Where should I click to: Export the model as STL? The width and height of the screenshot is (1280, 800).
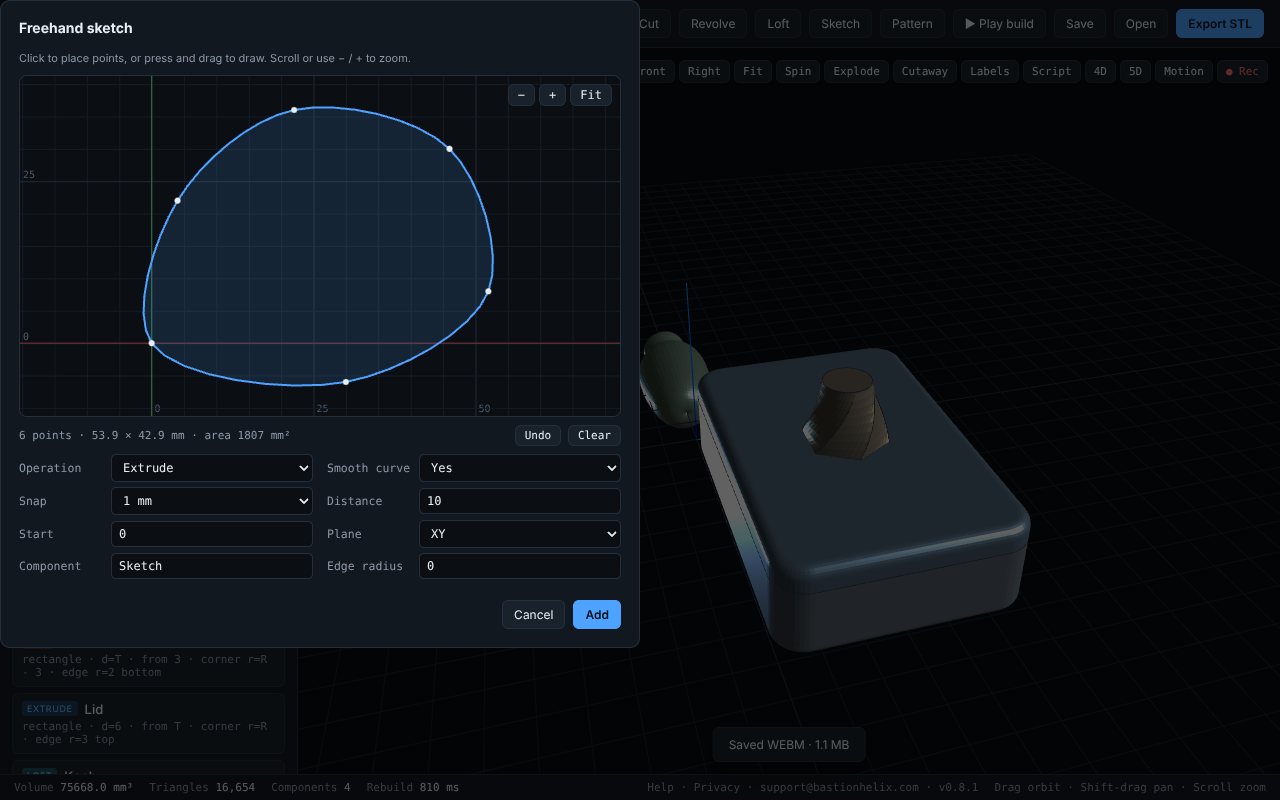click(1220, 24)
